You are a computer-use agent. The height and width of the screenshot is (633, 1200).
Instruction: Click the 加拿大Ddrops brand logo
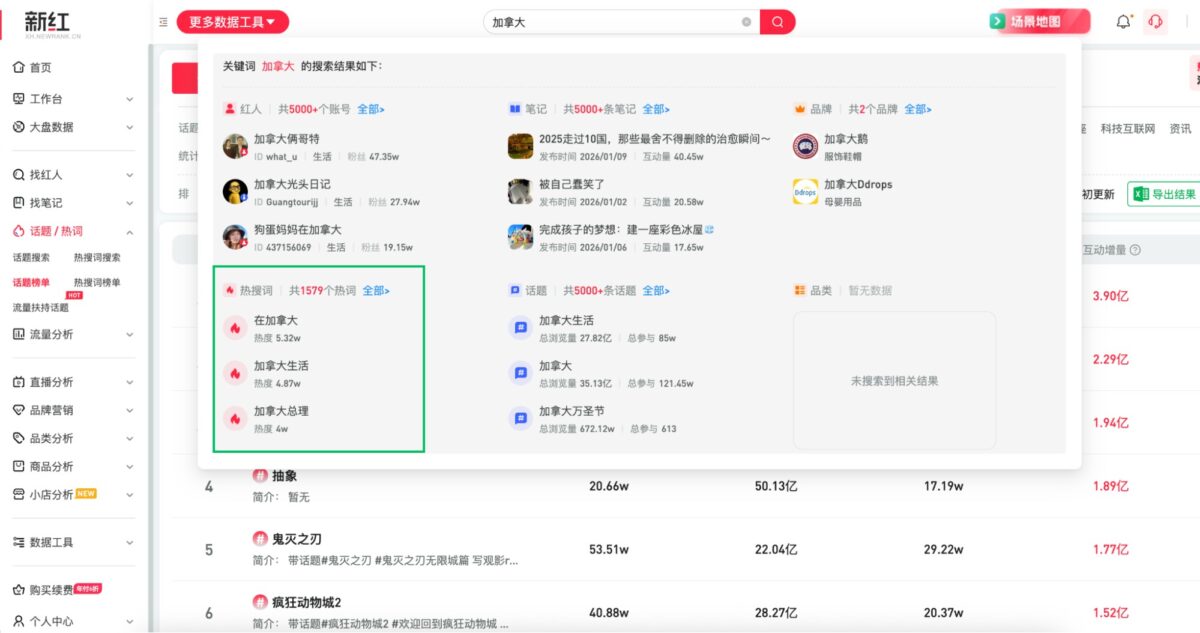(805, 191)
